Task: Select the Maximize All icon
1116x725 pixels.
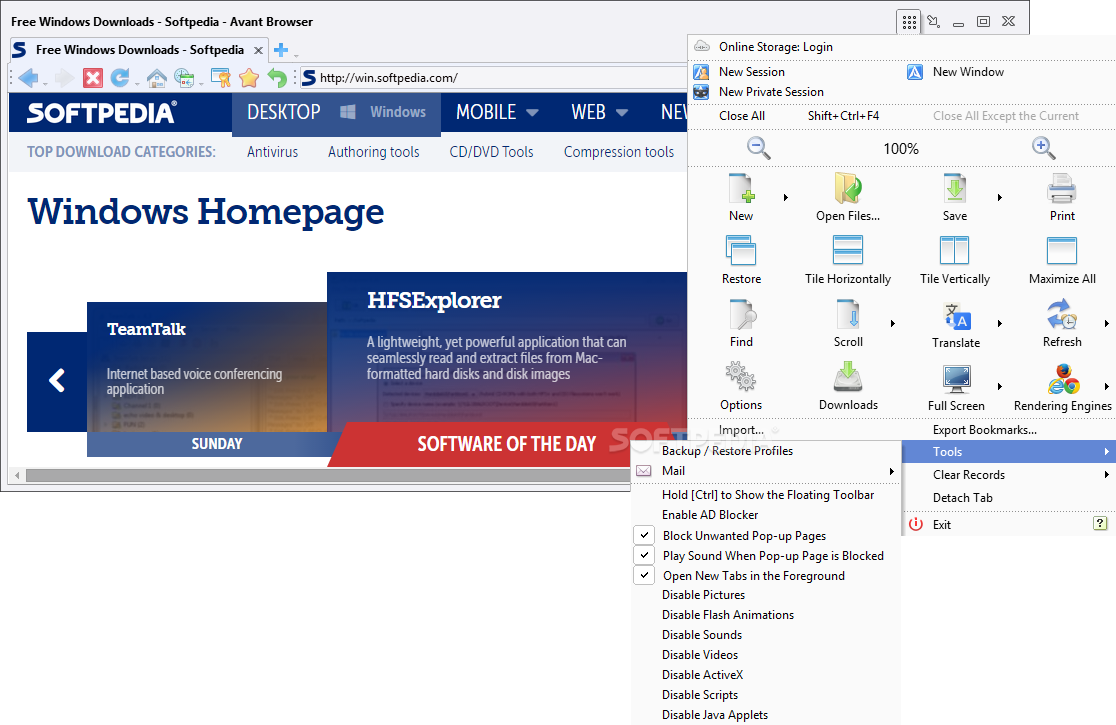Action: tap(1062, 250)
